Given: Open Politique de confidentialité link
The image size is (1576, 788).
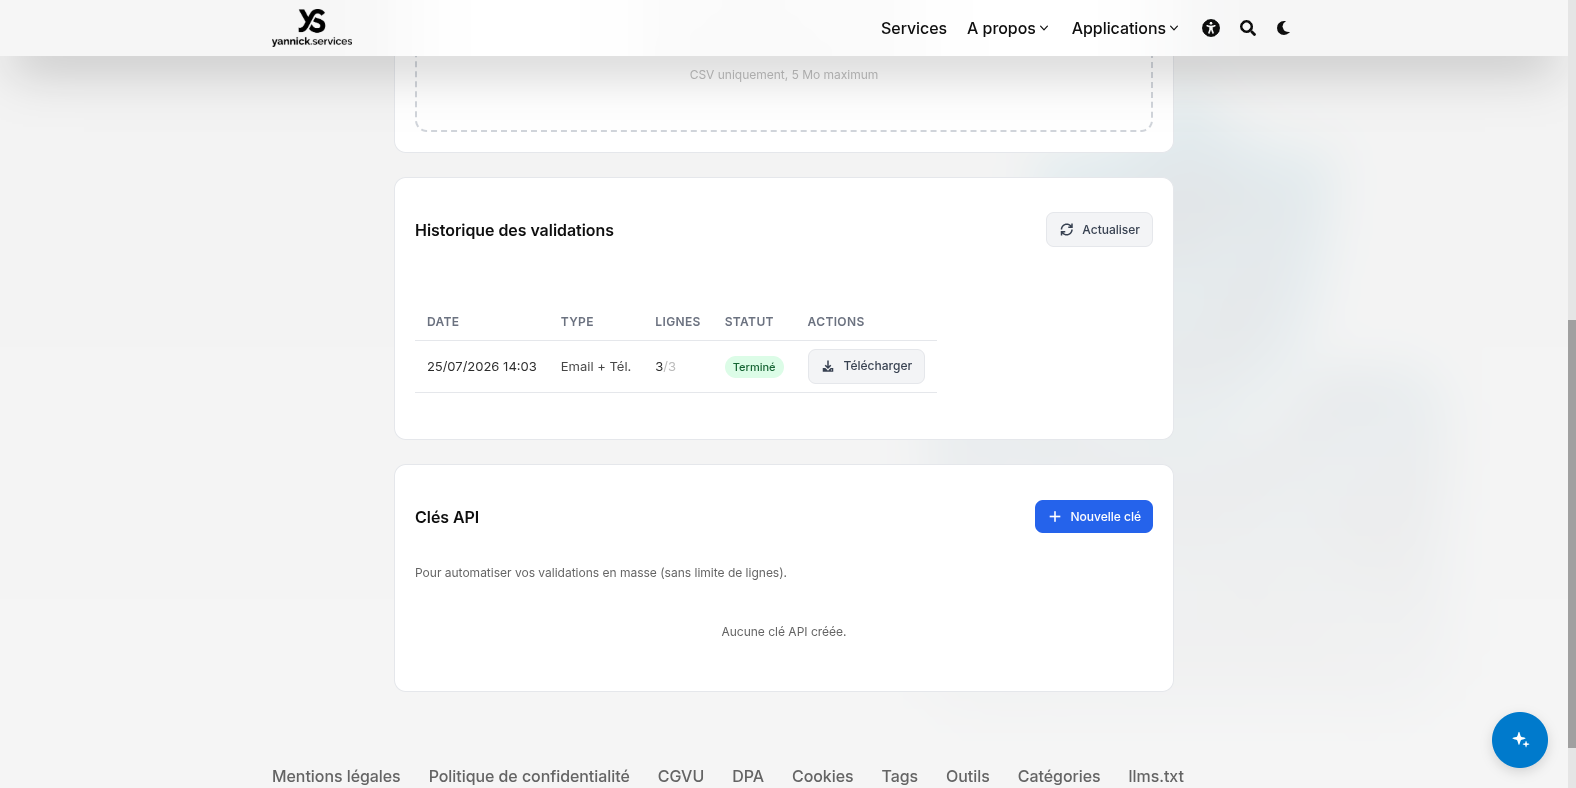Looking at the screenshot, I should pos(529,776).
